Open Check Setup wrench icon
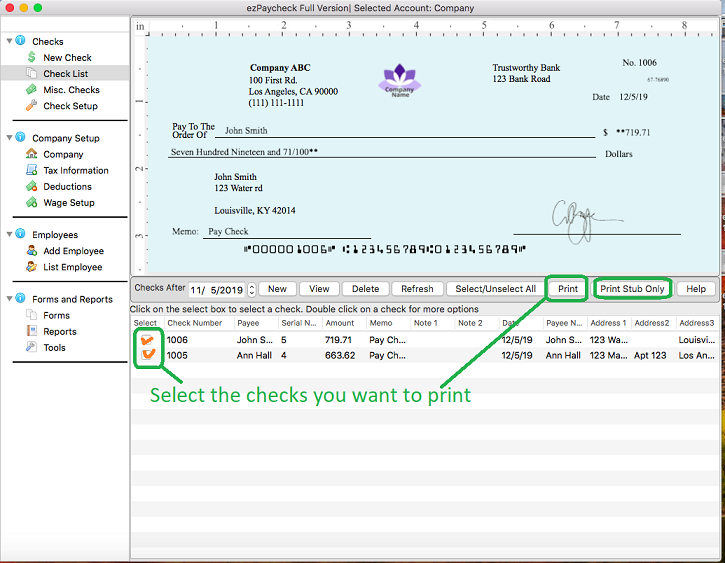The height and width of the screenshot is (563, 725). tap(32, 106)
